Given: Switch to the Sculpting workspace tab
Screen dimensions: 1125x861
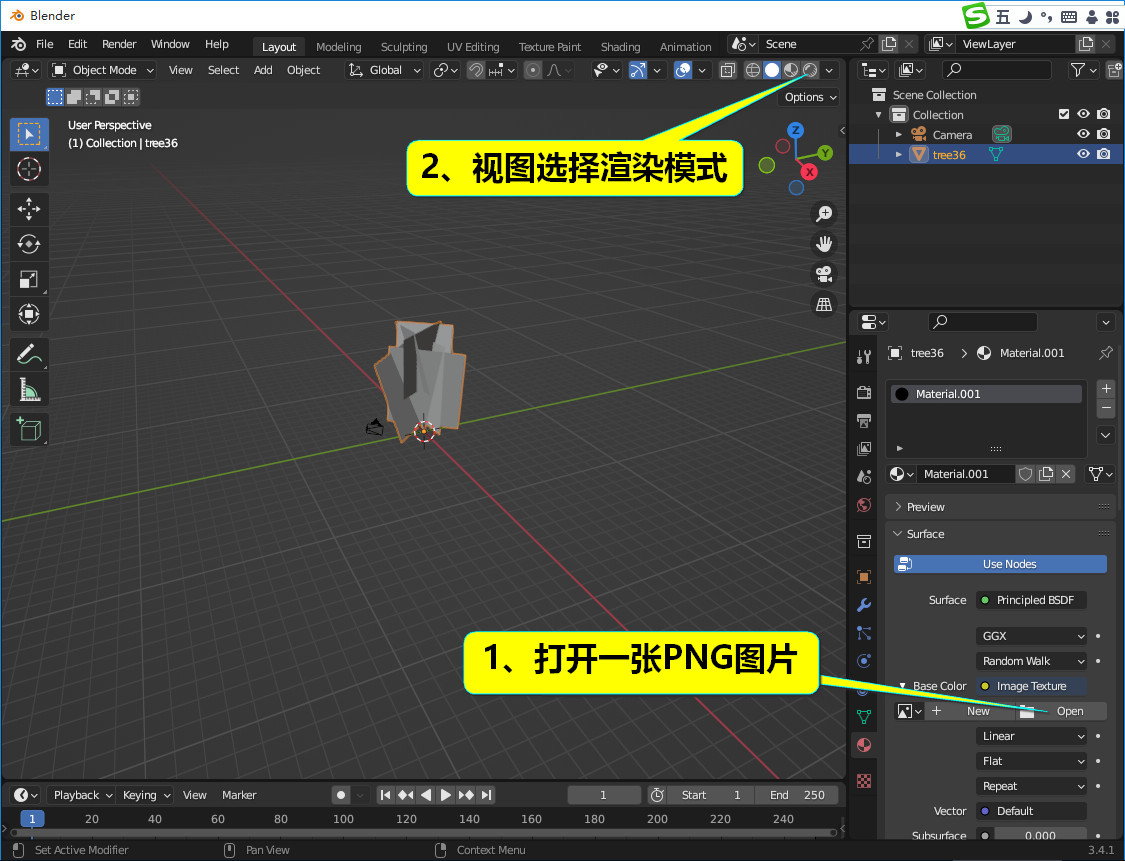Looking at the screenshot, I should pos(403,47).
